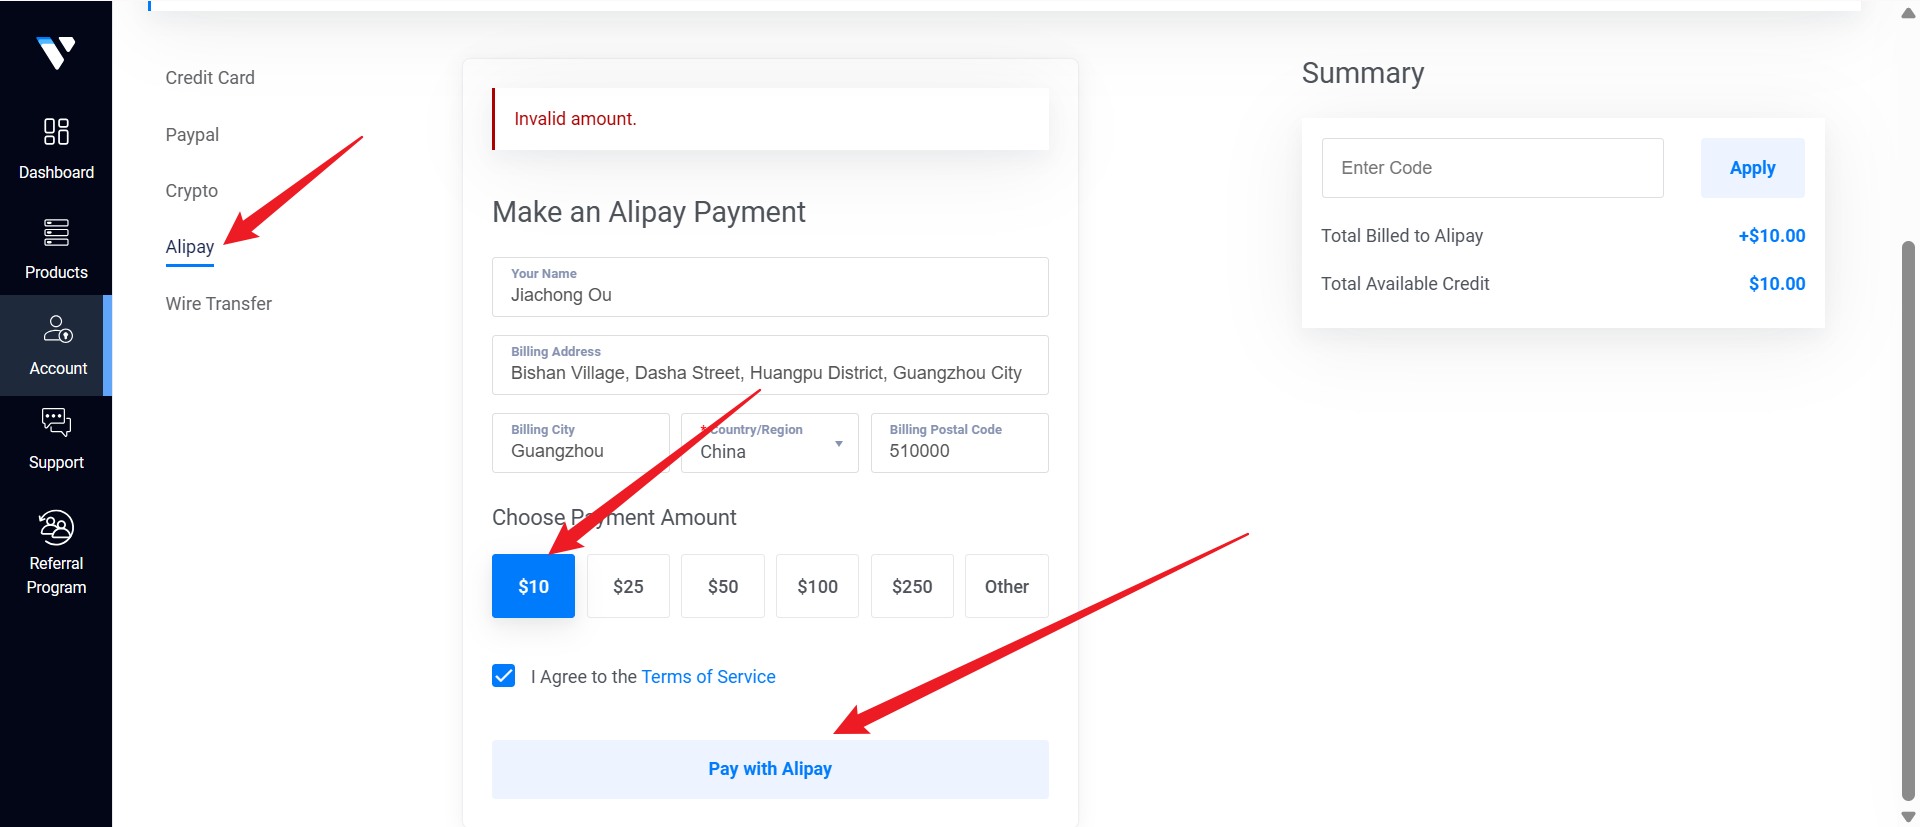
Task: Click the Enter Code input field
Action: coord(1492,168)
